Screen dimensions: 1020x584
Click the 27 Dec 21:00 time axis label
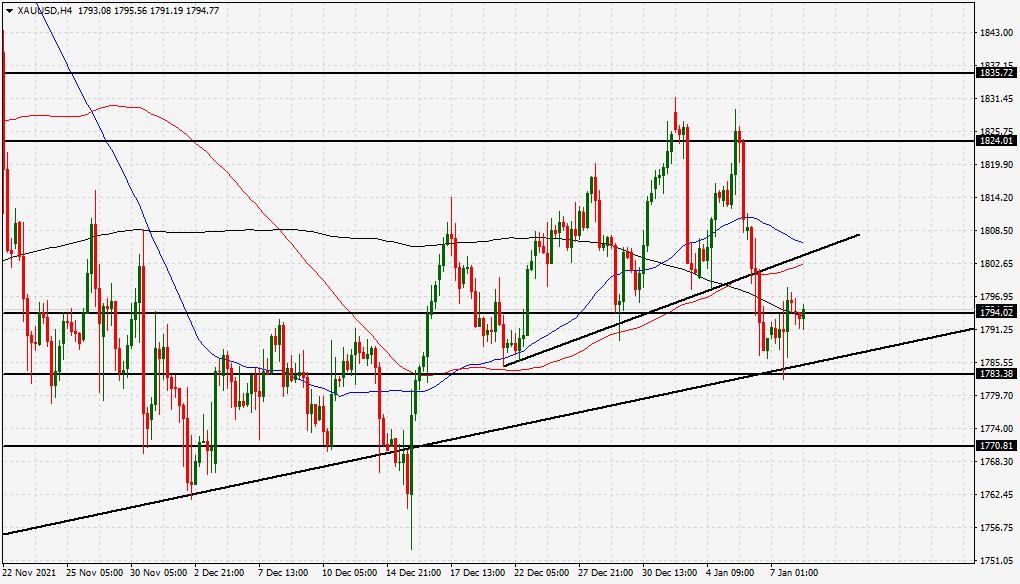pos(605,573)
